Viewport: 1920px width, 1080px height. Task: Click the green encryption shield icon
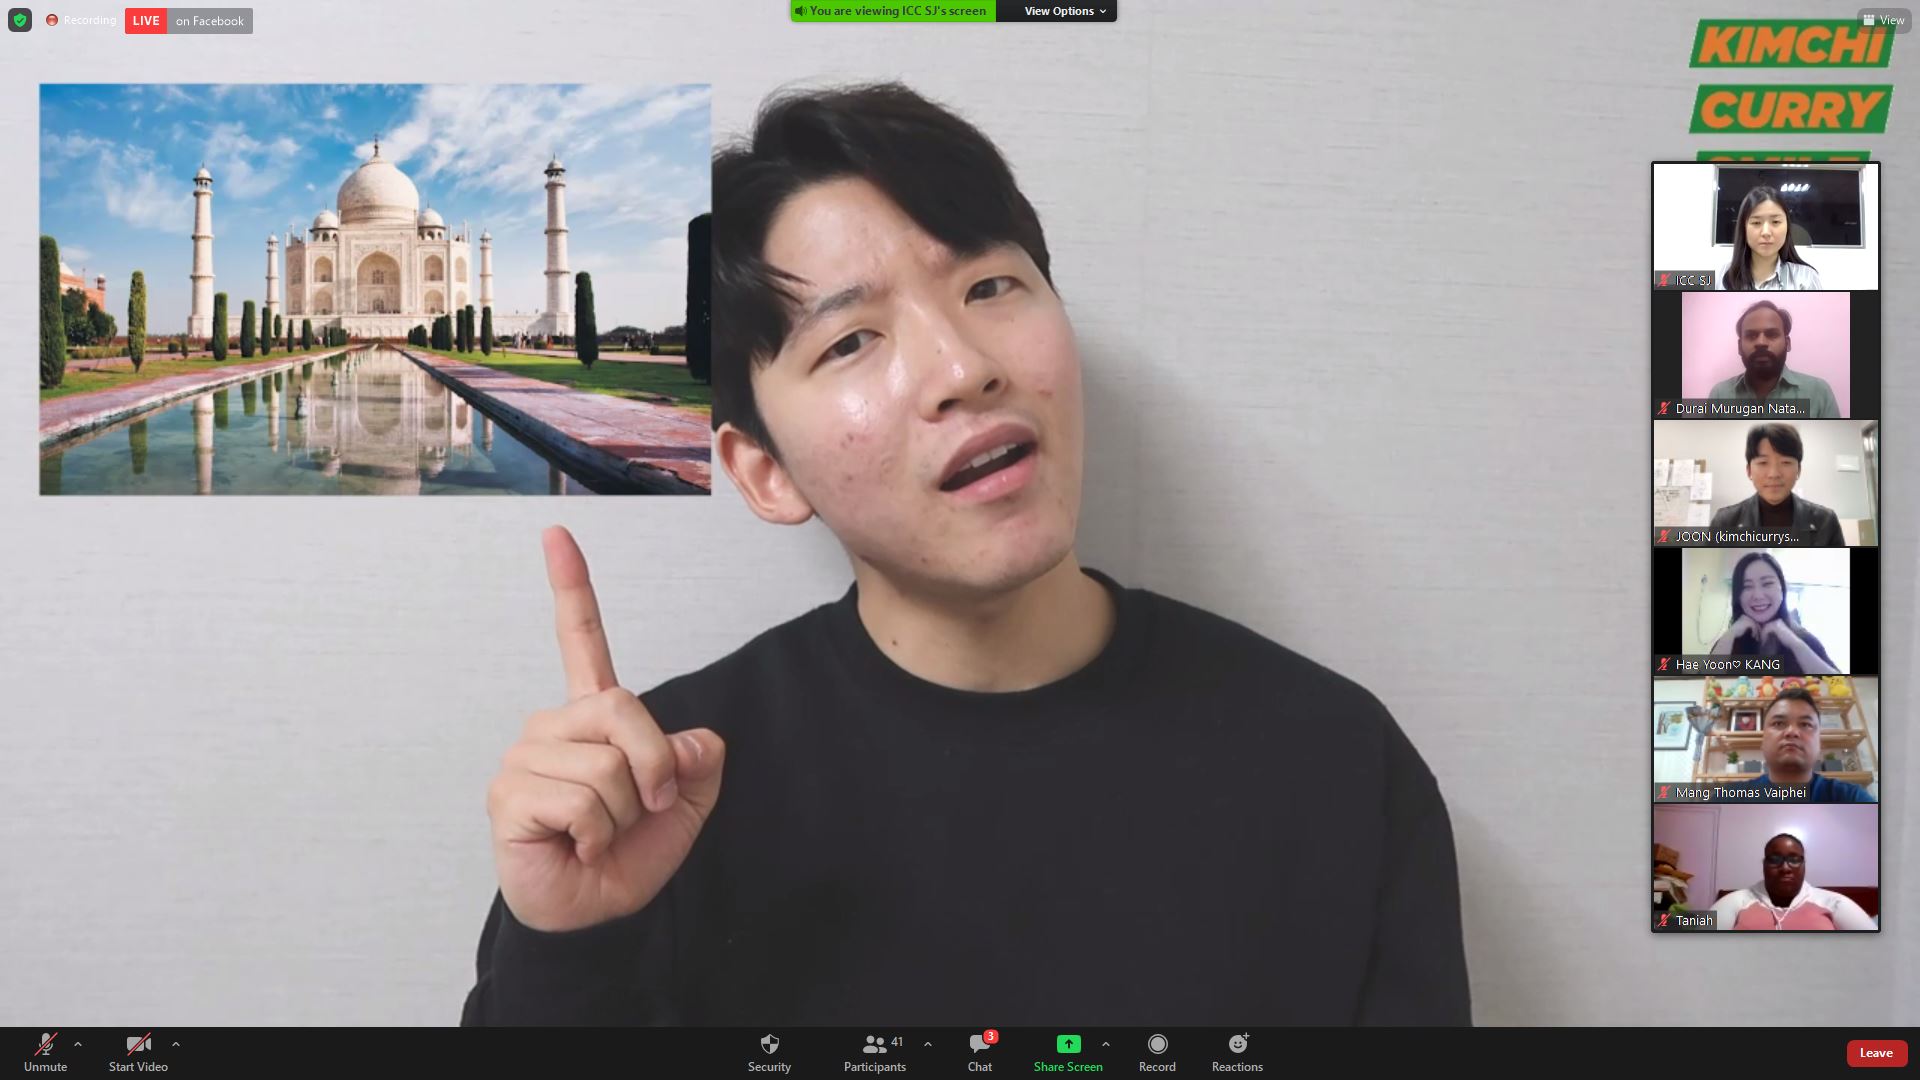[20, 20]
